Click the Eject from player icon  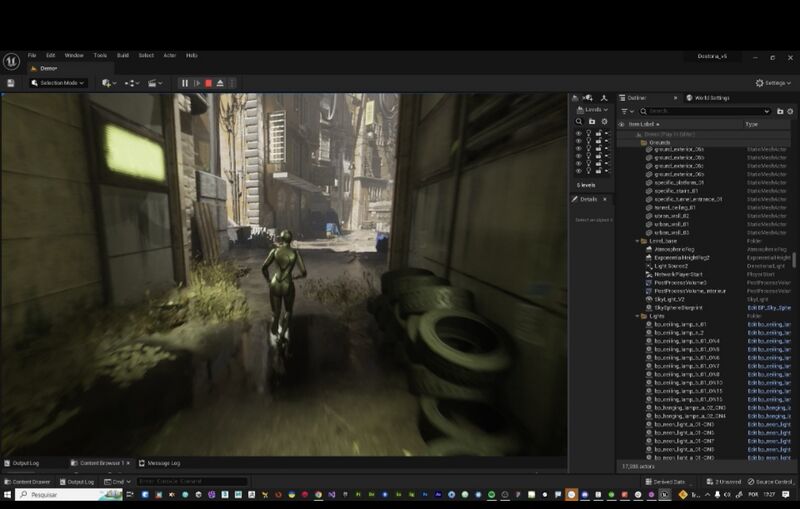coord(220,83)
